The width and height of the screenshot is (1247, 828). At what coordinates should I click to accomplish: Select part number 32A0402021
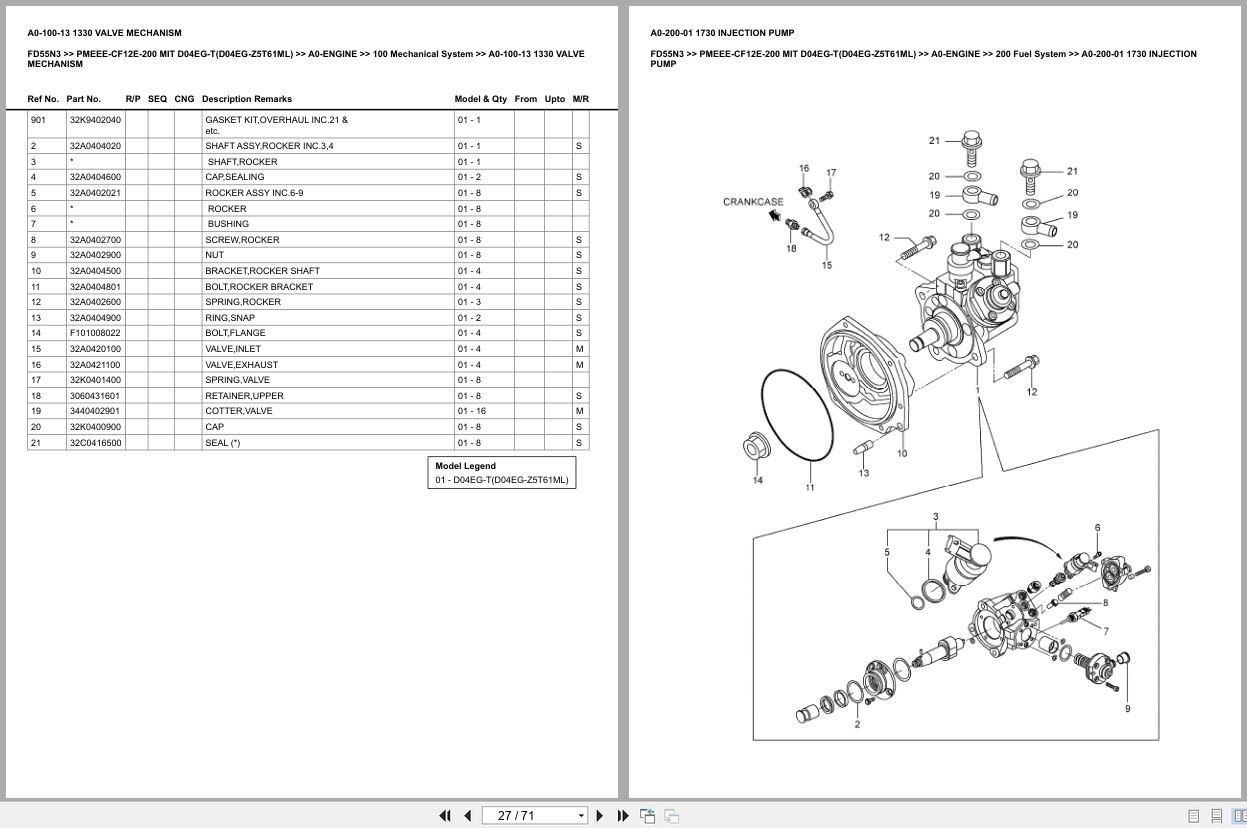click(x=95, y=193)
